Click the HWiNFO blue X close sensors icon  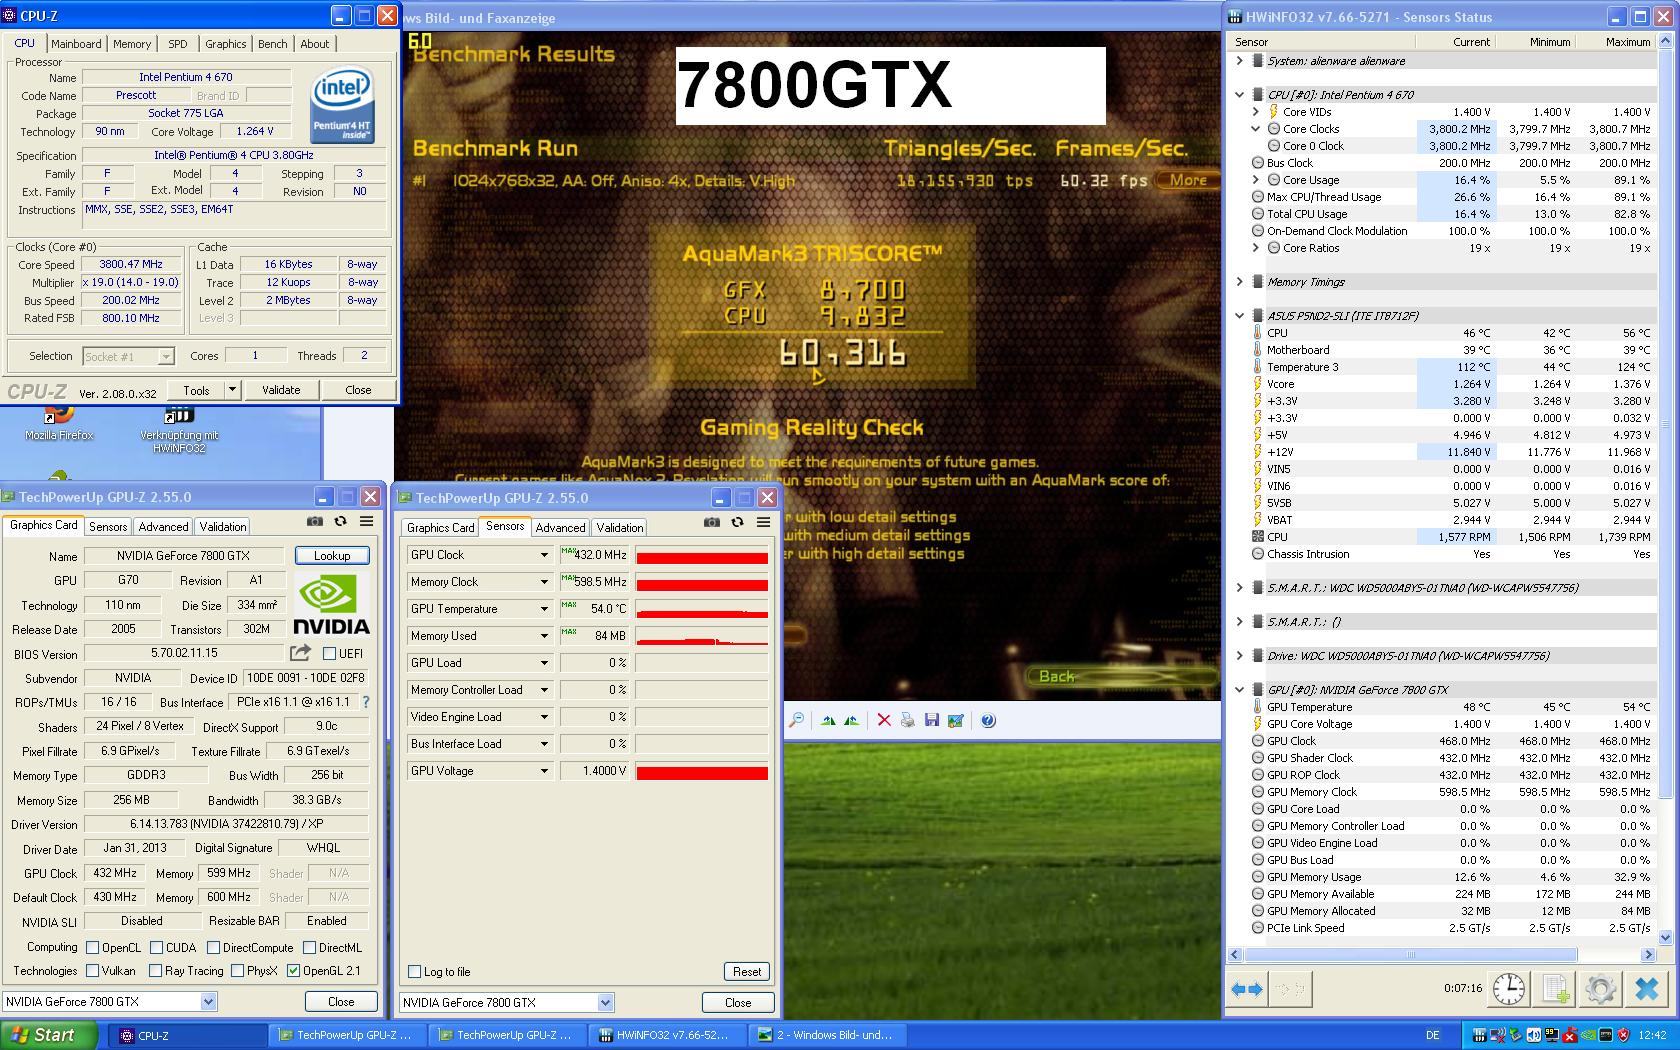(1646, 989)
